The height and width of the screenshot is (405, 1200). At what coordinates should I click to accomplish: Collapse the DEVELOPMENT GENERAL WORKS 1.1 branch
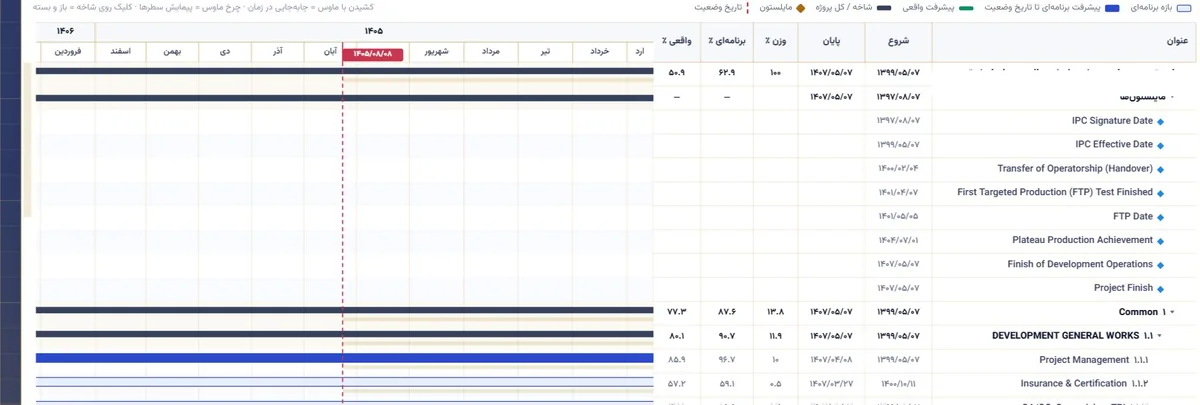tap(1160, 337)
